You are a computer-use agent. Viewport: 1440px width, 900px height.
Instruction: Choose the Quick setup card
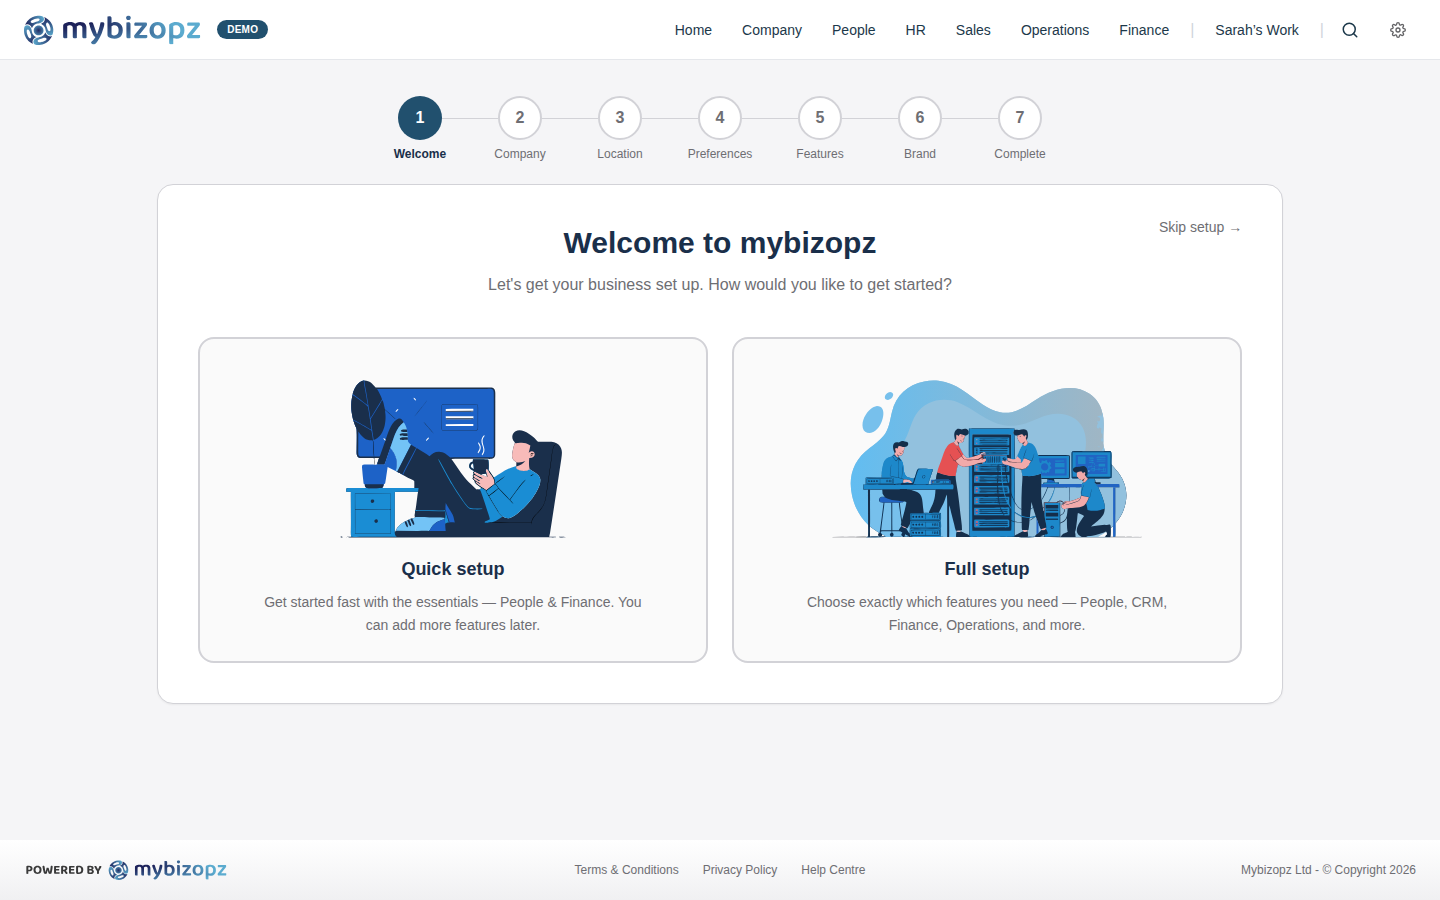click(452, 500)
